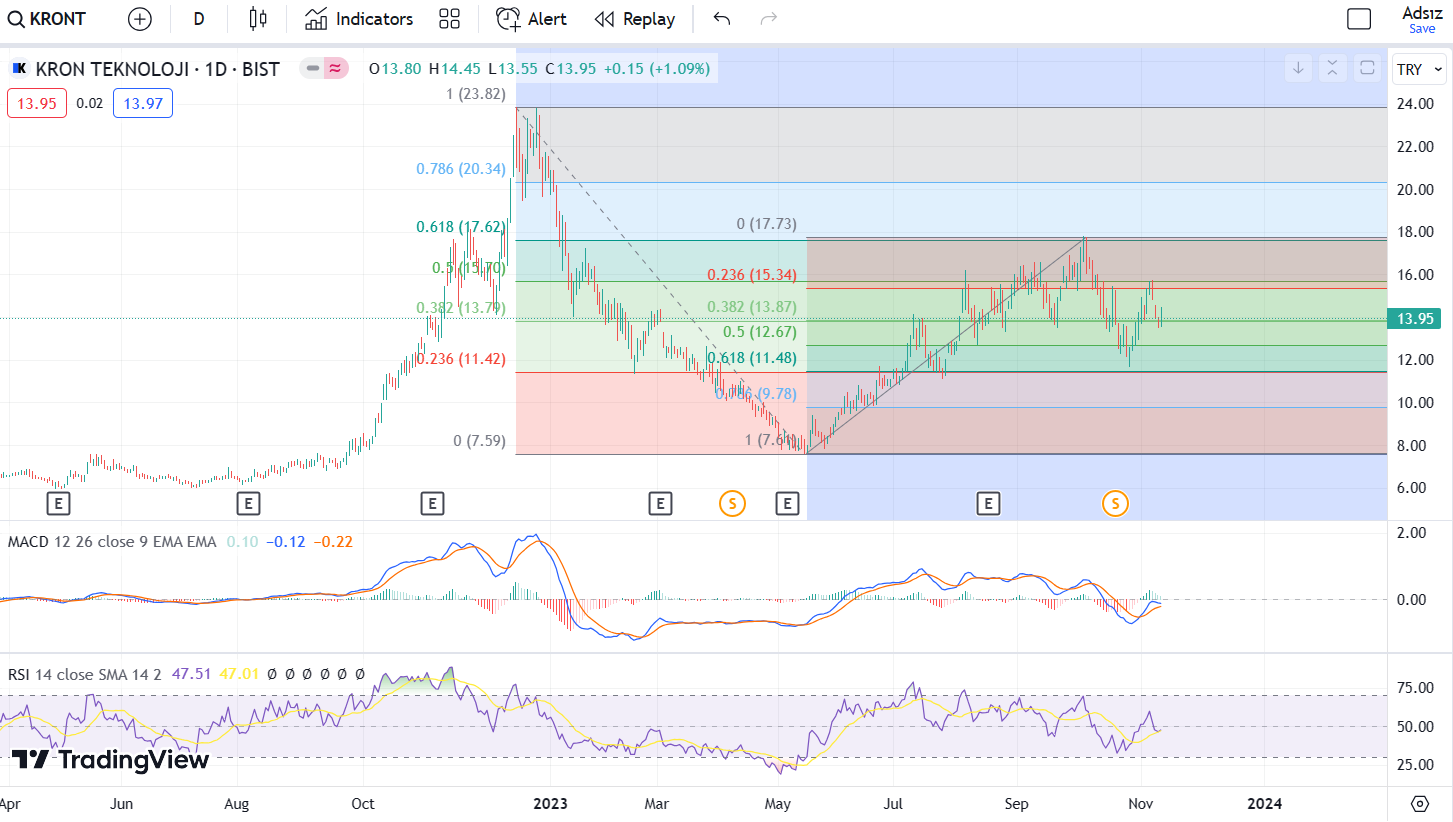The image size is (1453, 822).
Task: Click the earnings E marker in mid-August 2023
Action: pyautogui.click(x=988, y=503)
